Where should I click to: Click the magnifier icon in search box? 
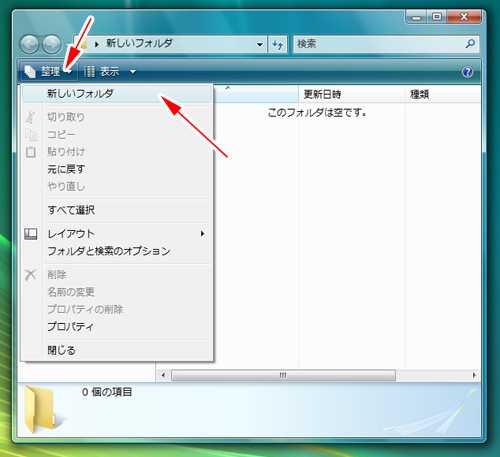tap(470, 43)
